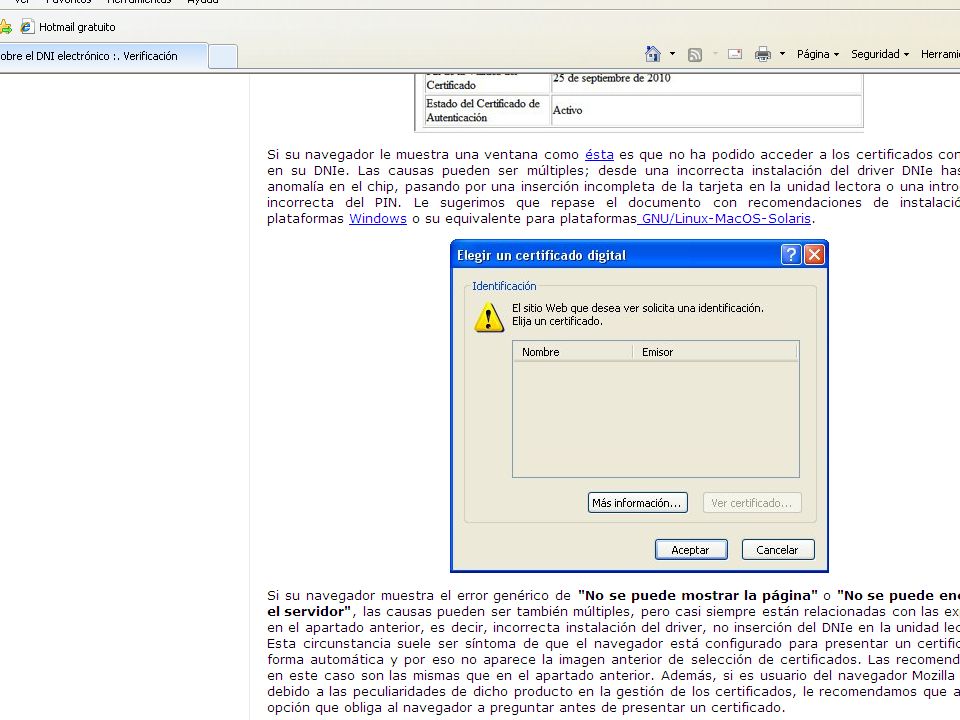Screen dimensions: 960x720
Task: Open the Página menu
Action: 818,54
